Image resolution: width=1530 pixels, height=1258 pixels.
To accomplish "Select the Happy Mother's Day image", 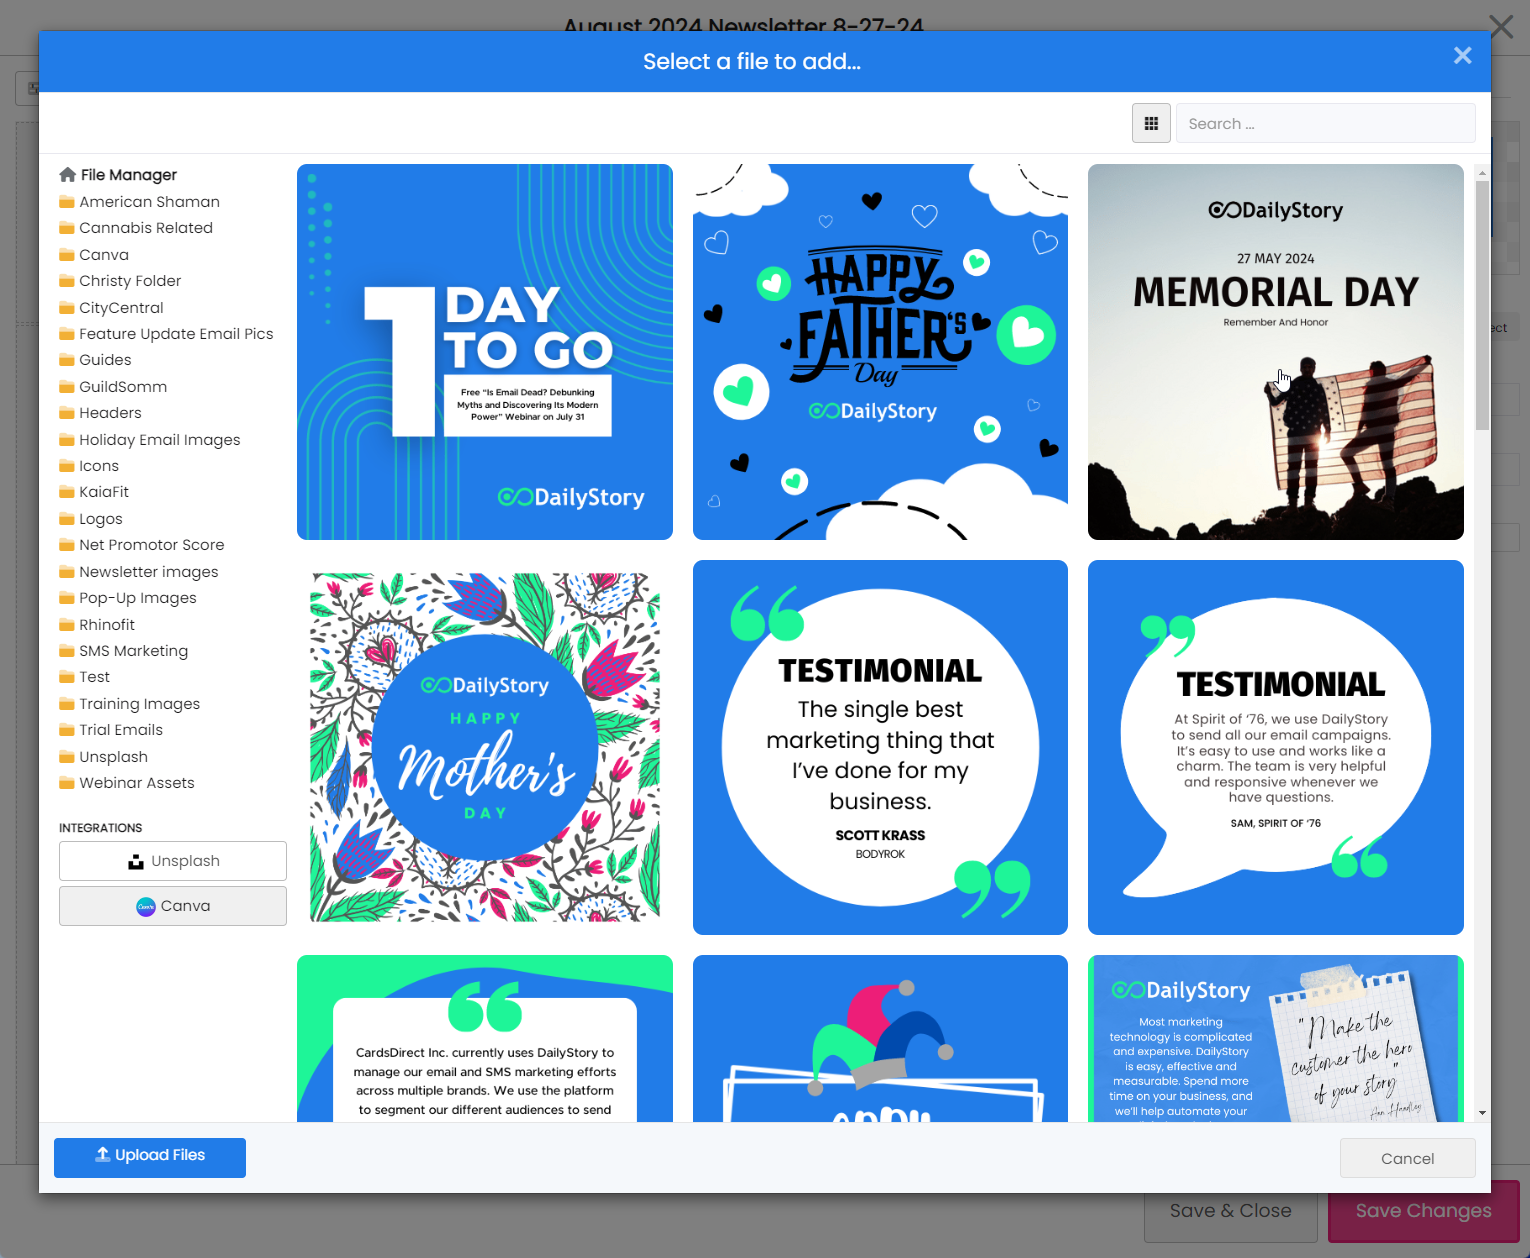I will [485, 747].
